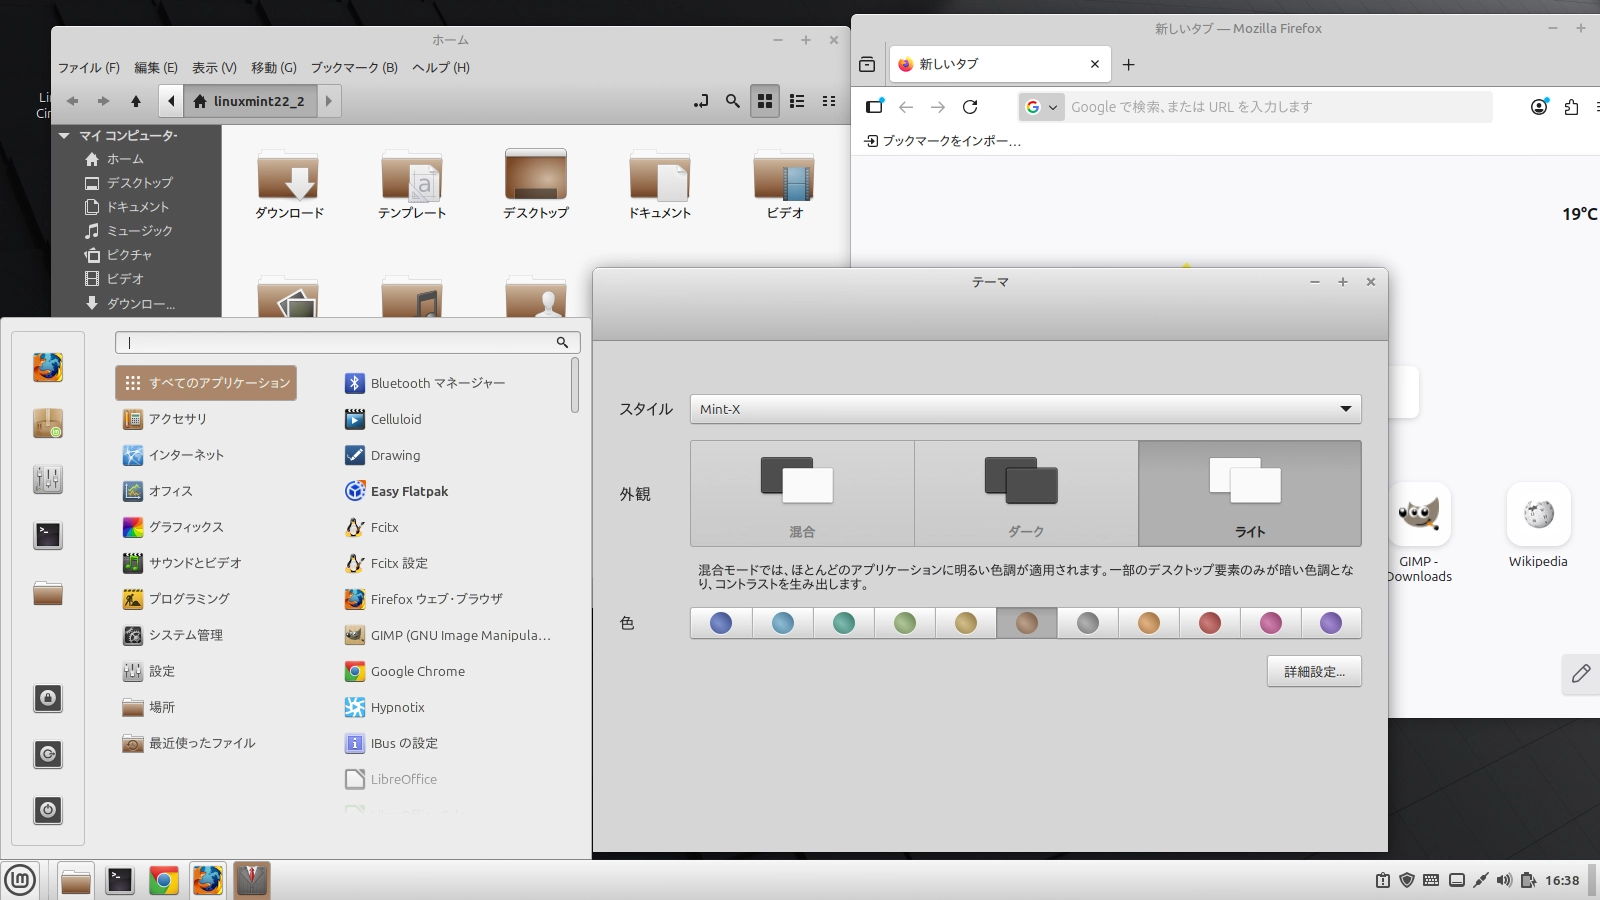This screenshot has height=900, width=1600.
Task: Switch to icon view in file manager
Action: tap(765, 101)
